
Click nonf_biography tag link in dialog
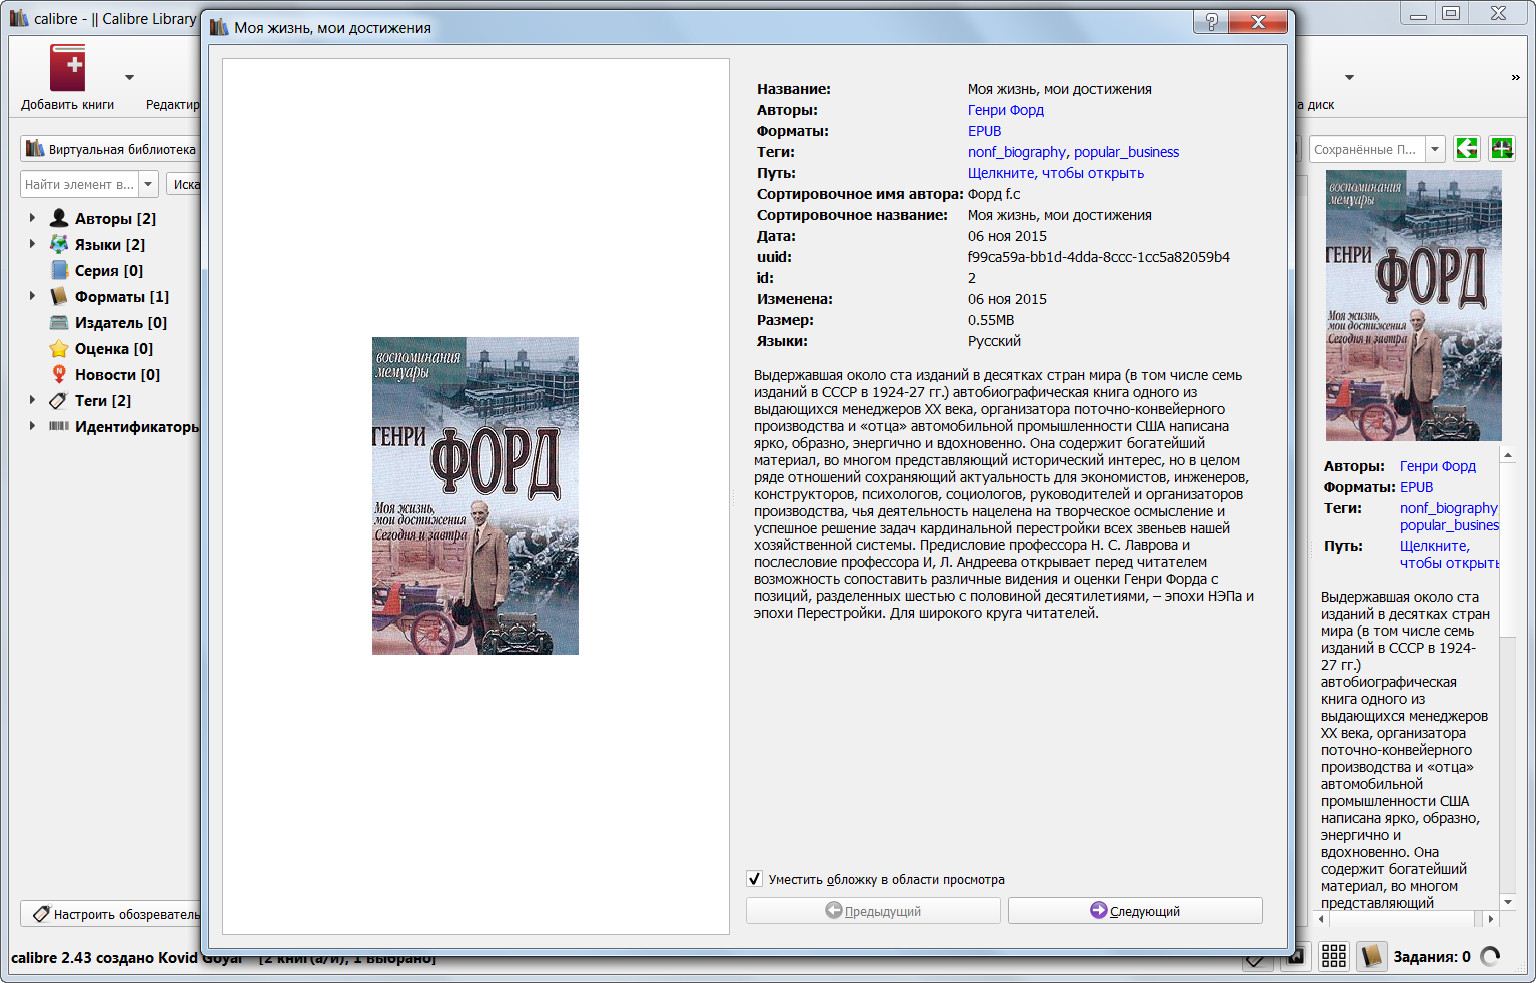pos(1016,152)
